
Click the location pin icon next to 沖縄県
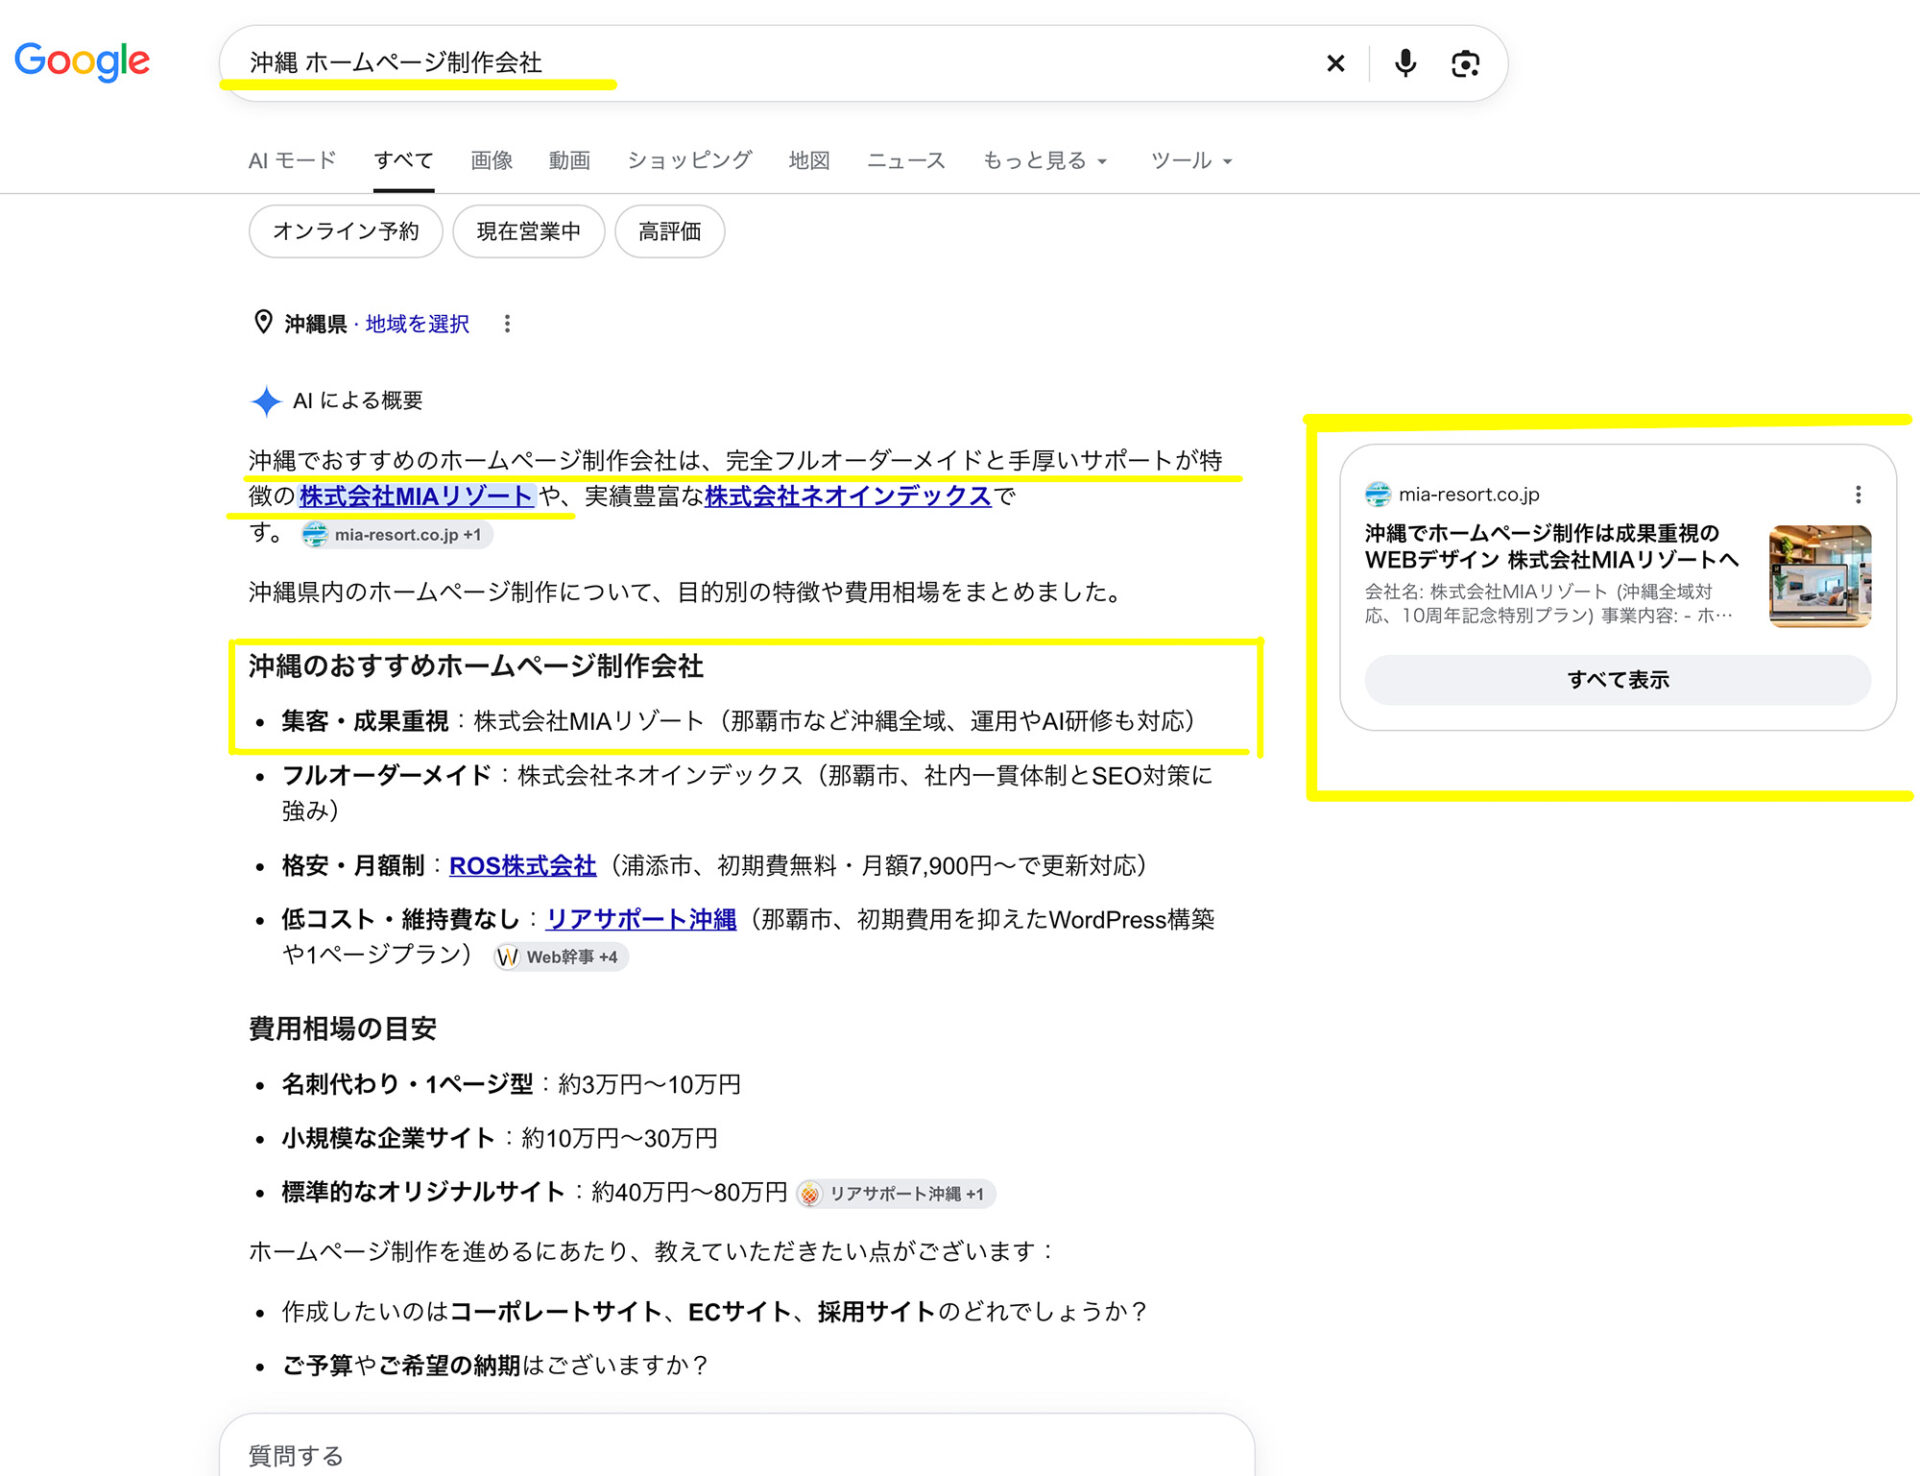(263, 322)
